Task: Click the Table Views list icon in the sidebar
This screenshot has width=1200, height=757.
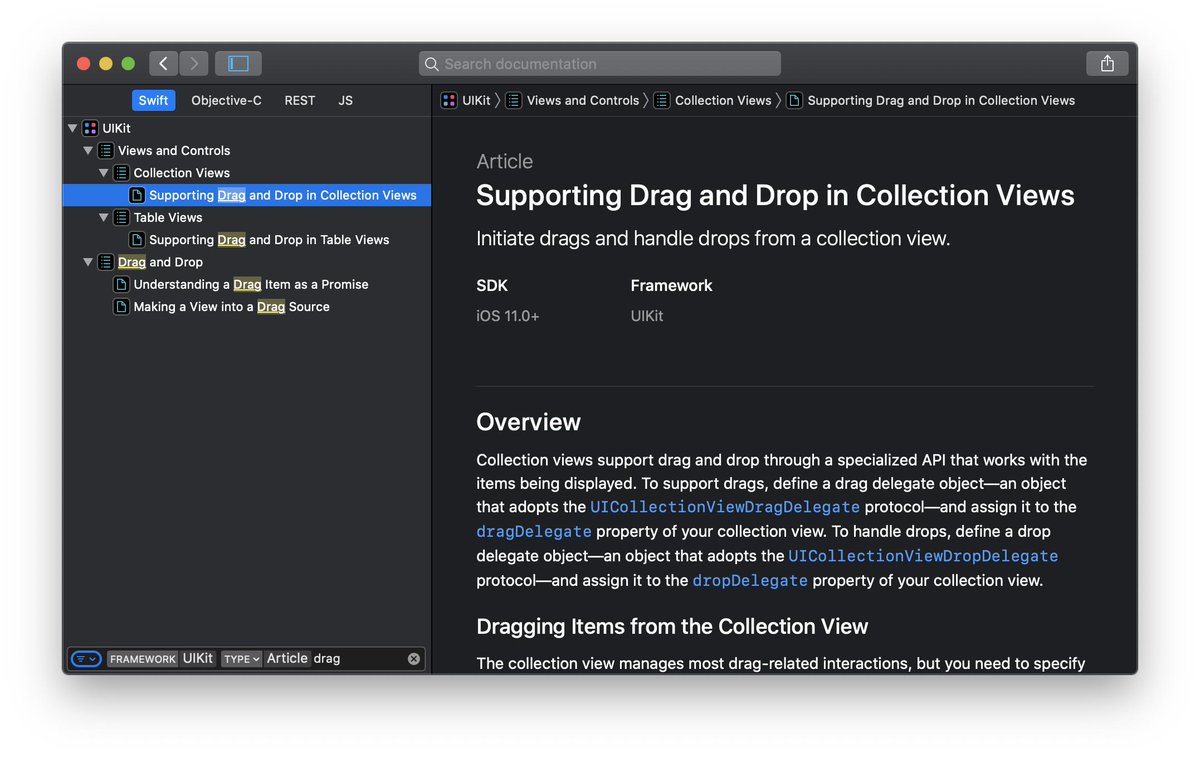Action: point(123,217)
